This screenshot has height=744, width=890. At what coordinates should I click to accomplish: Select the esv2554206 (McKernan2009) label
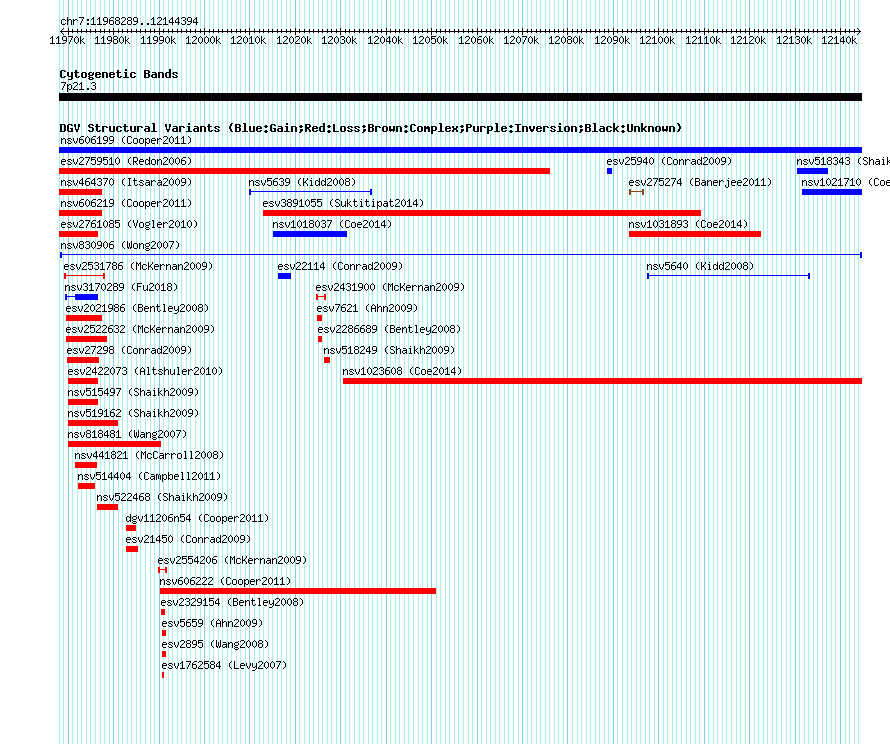pyautogui.click(x=233, y=560)
